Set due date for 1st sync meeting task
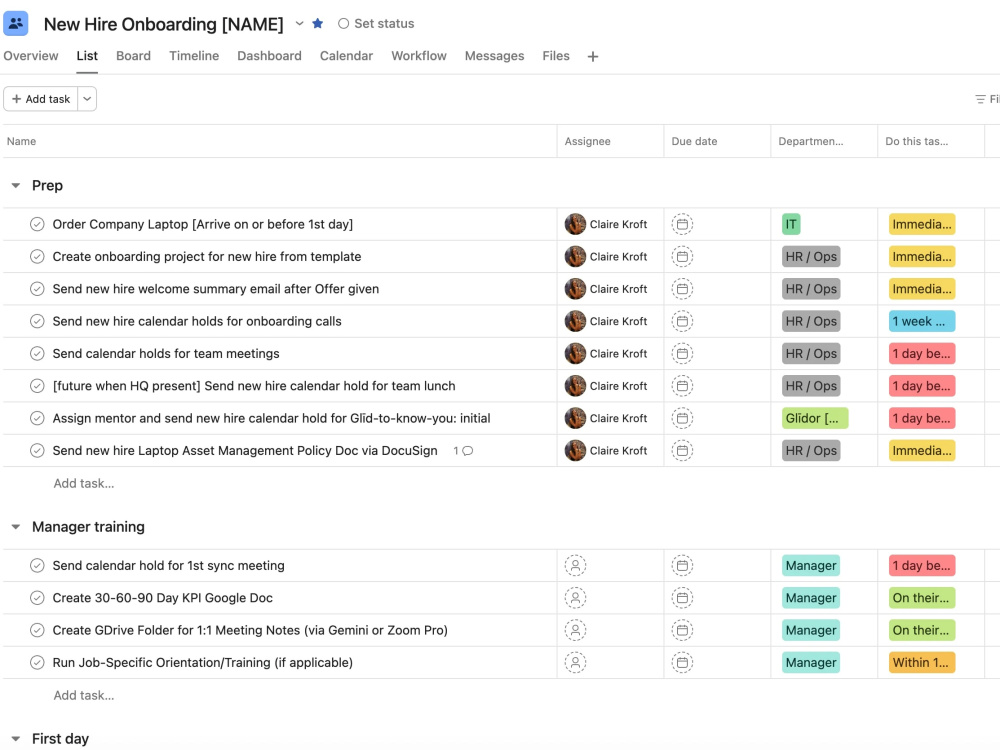 682,566
